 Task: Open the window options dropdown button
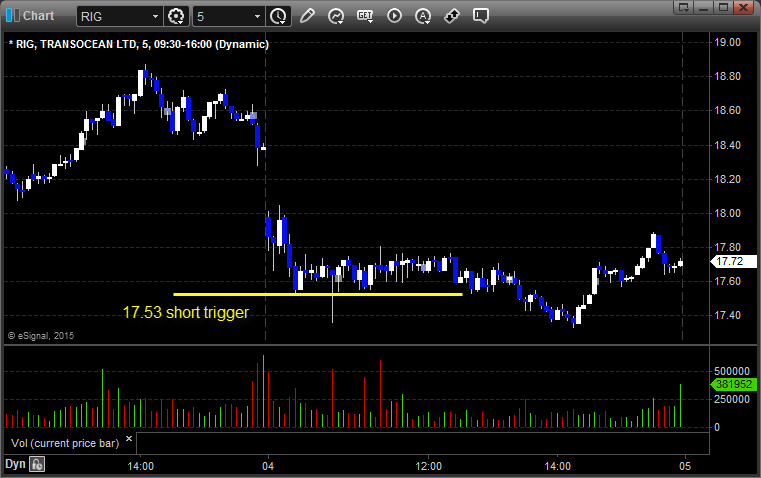[x=684, y=7]
